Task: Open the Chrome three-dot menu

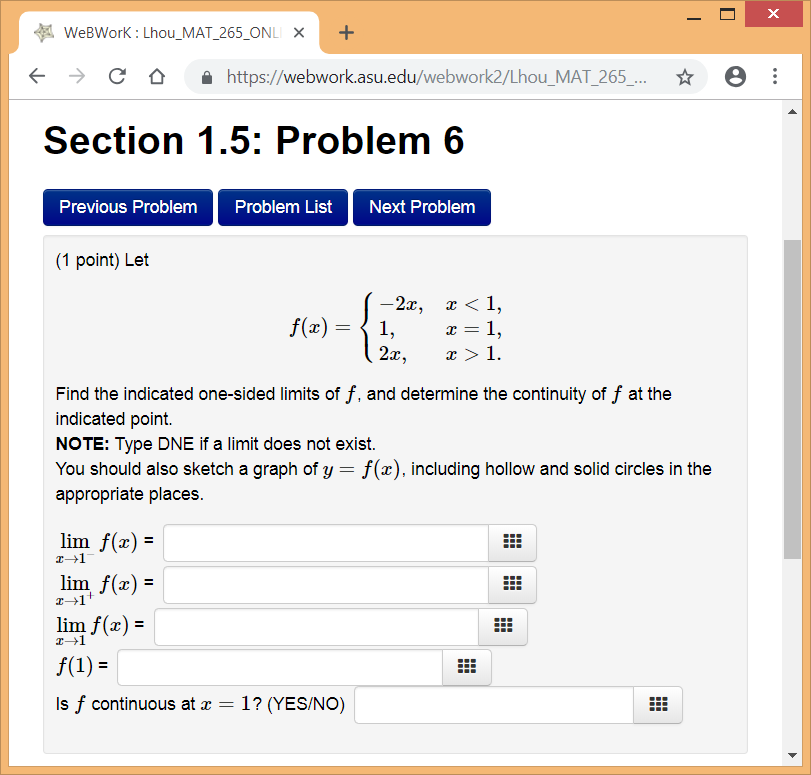Action: coord(774,77)
